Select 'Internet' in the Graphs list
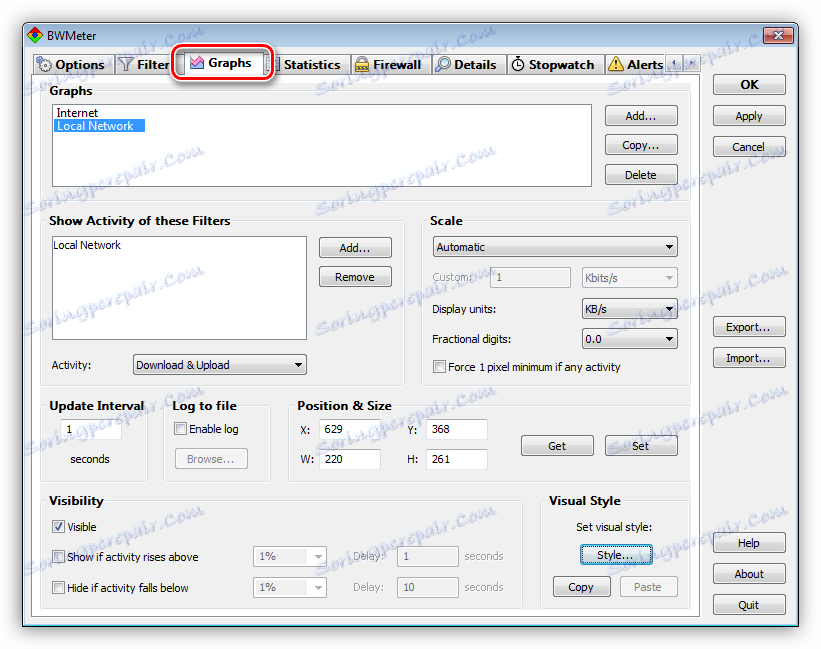The image size is (821, 649). tap(77, 113)
